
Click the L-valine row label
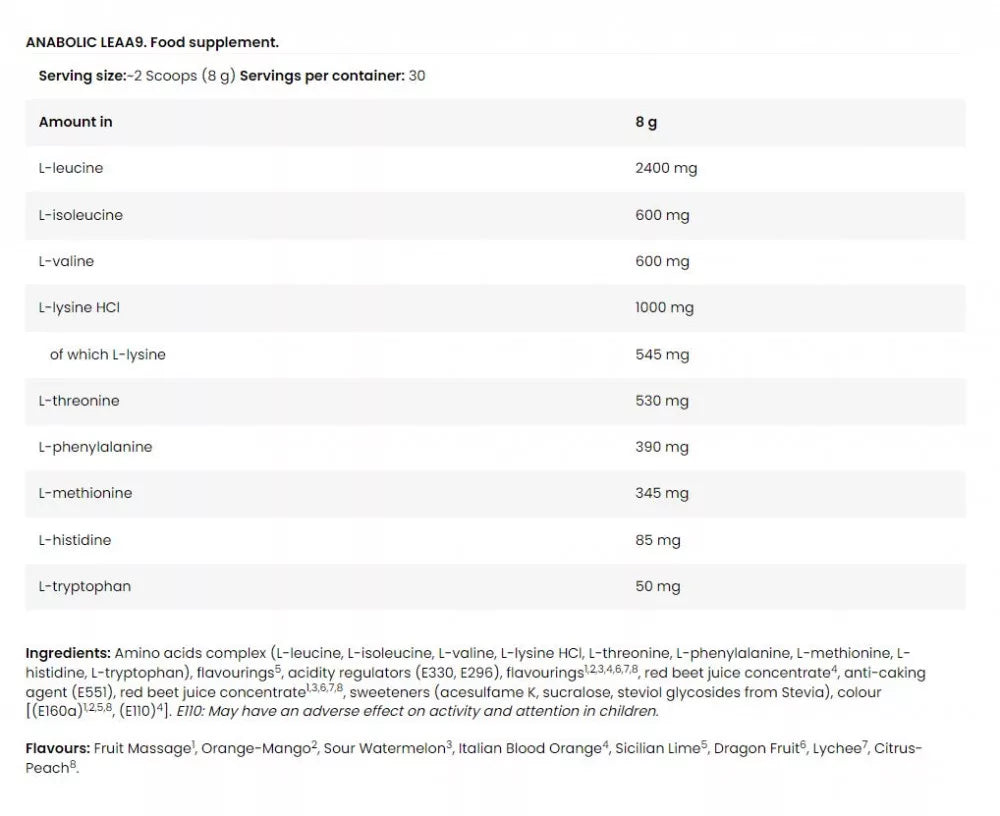66,261
